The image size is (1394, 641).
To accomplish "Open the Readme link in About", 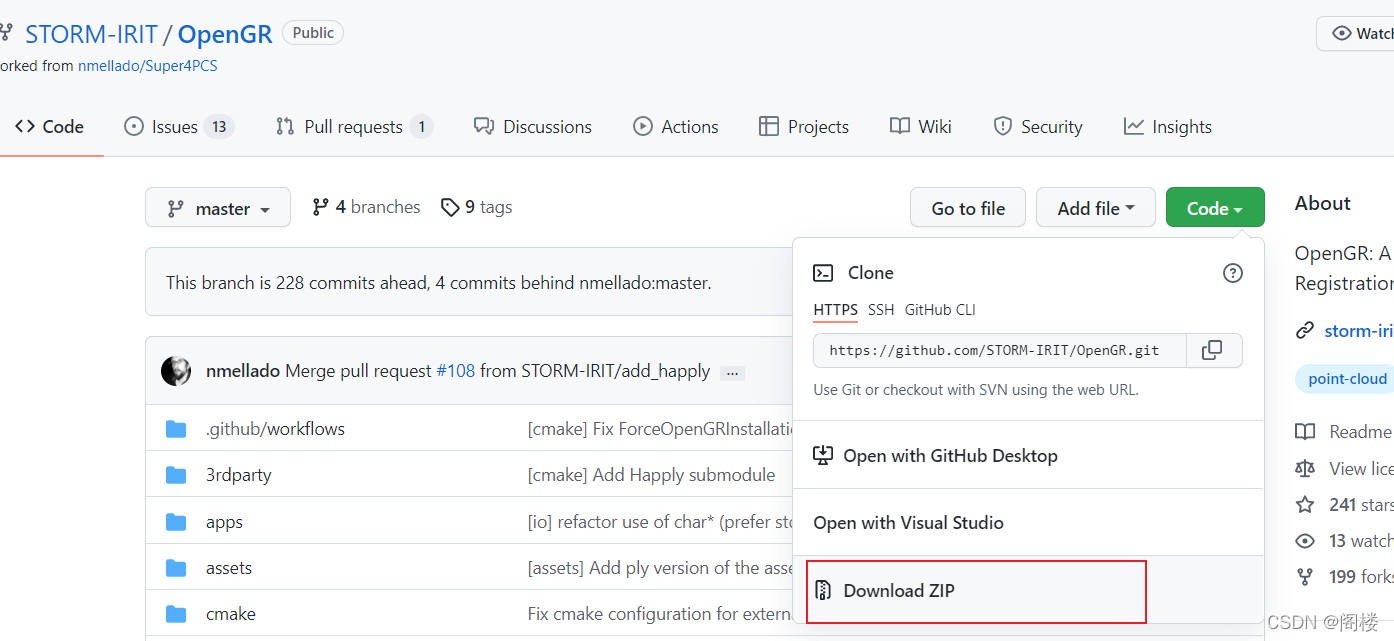I will (1344, 432).
